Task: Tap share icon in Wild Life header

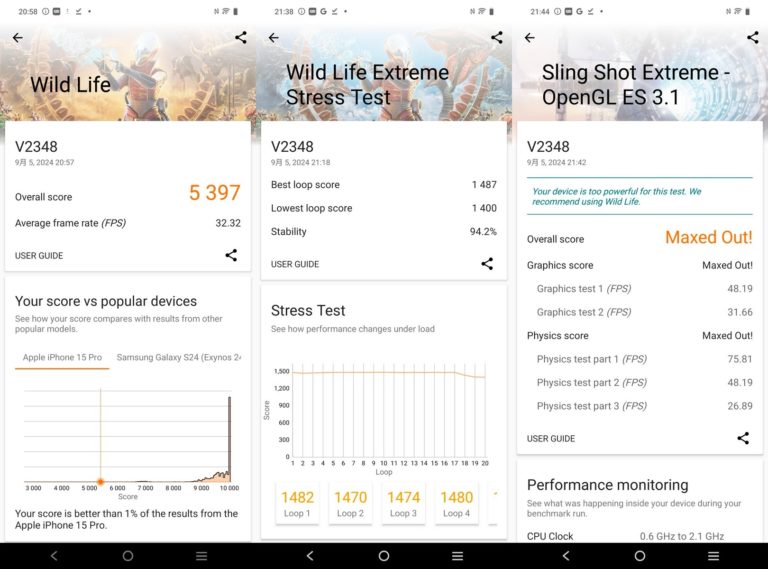Action: [241, 38]
